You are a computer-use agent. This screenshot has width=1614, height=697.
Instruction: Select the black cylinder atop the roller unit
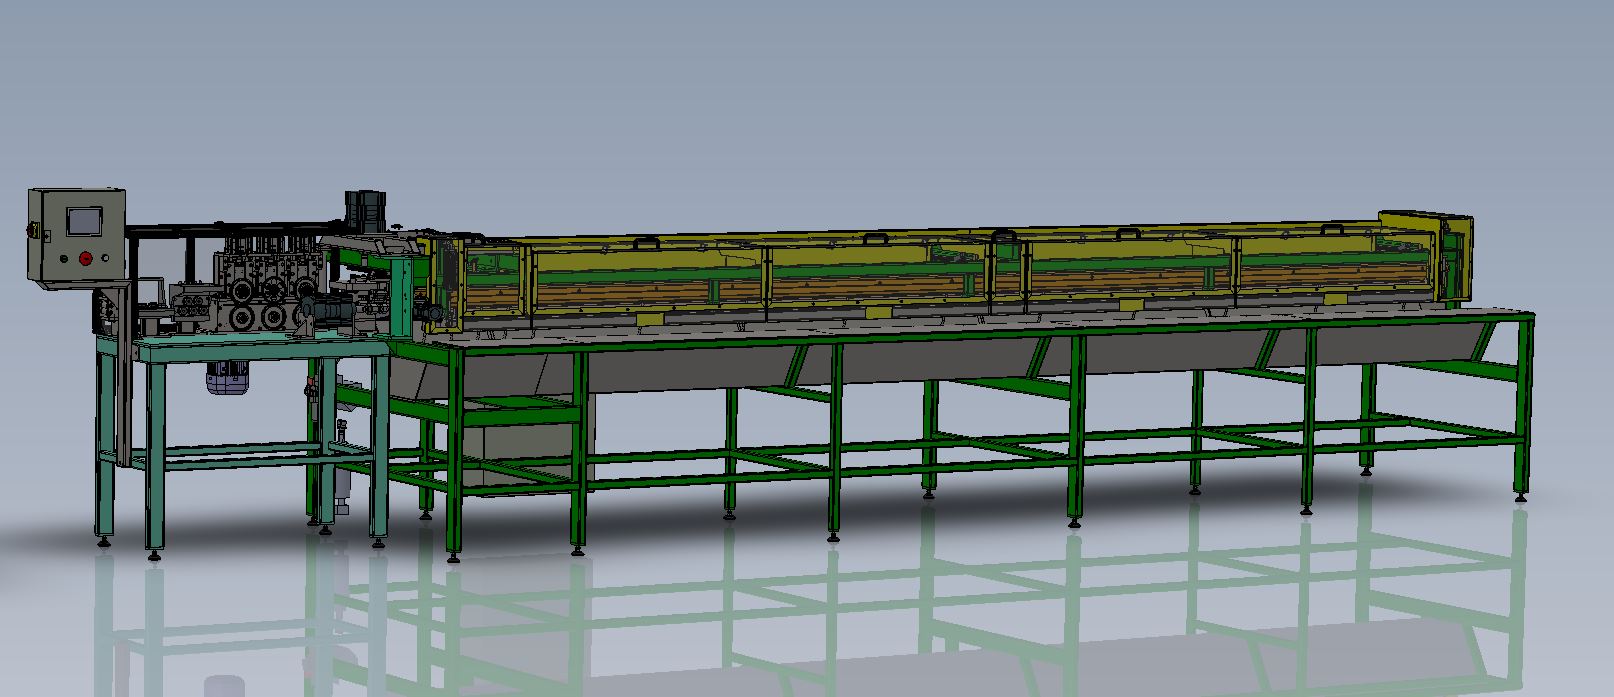coord(367,211)
